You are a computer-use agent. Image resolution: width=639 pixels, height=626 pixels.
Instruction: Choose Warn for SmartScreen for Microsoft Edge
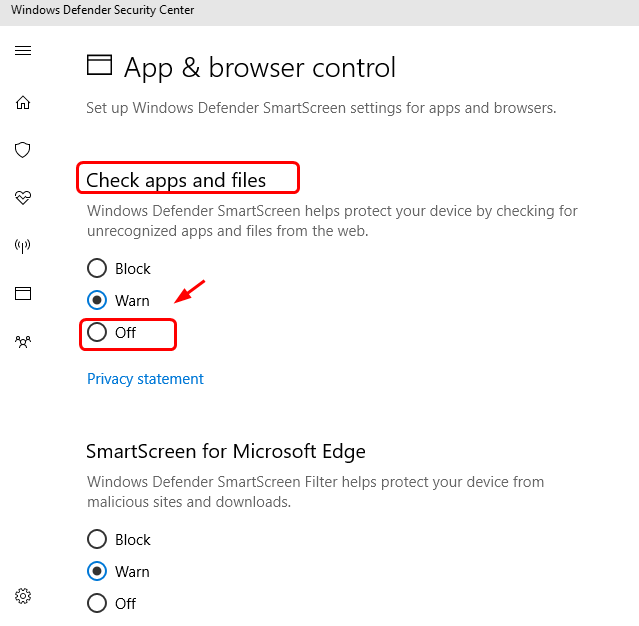coord(97,571)
